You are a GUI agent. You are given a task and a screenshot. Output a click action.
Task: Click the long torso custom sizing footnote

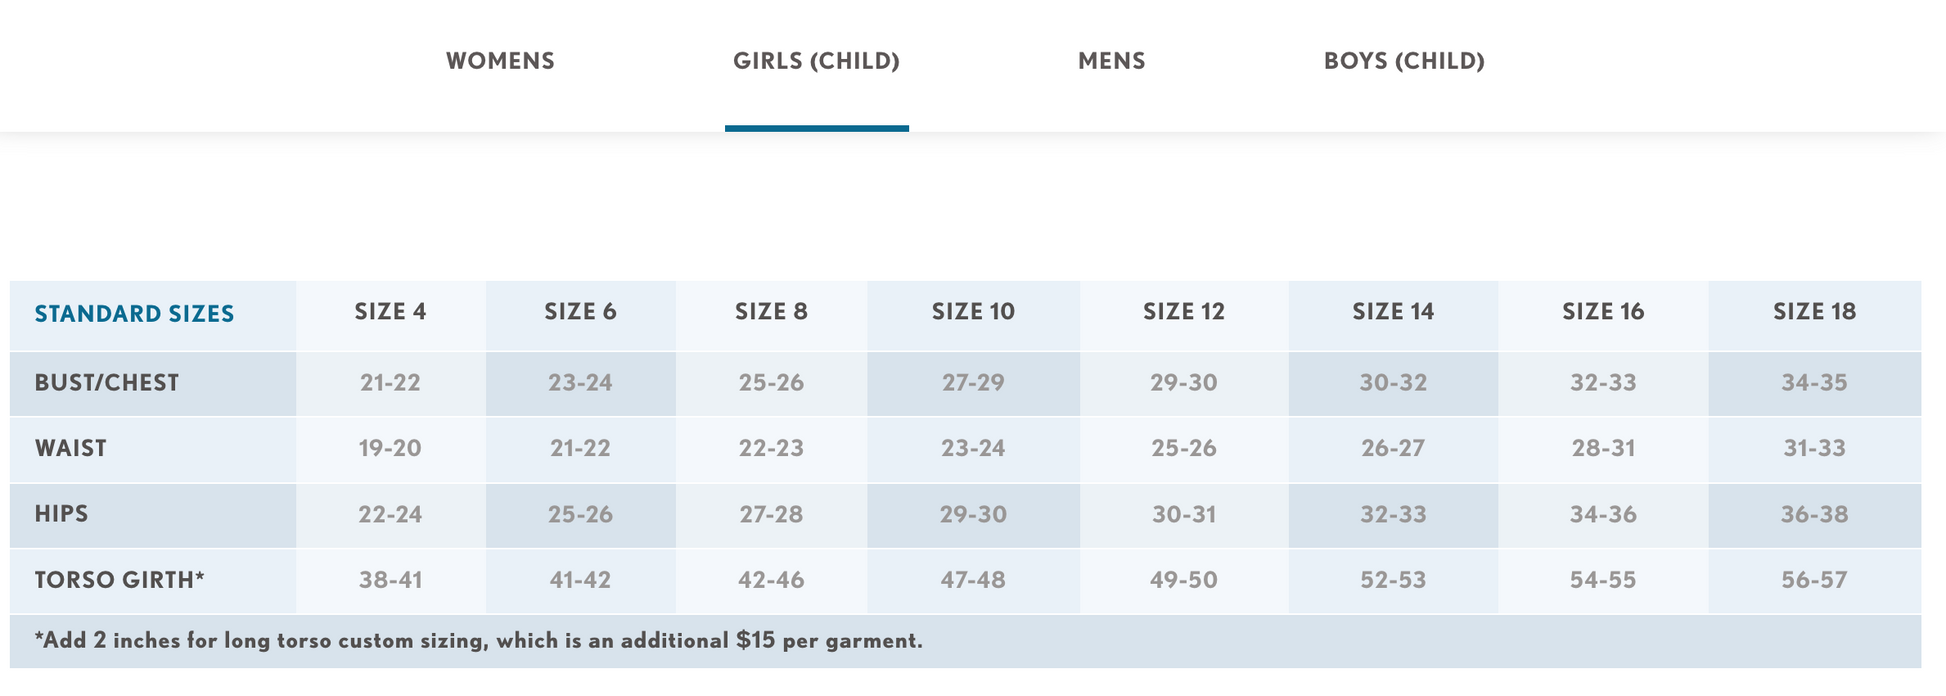click(479, 641)
